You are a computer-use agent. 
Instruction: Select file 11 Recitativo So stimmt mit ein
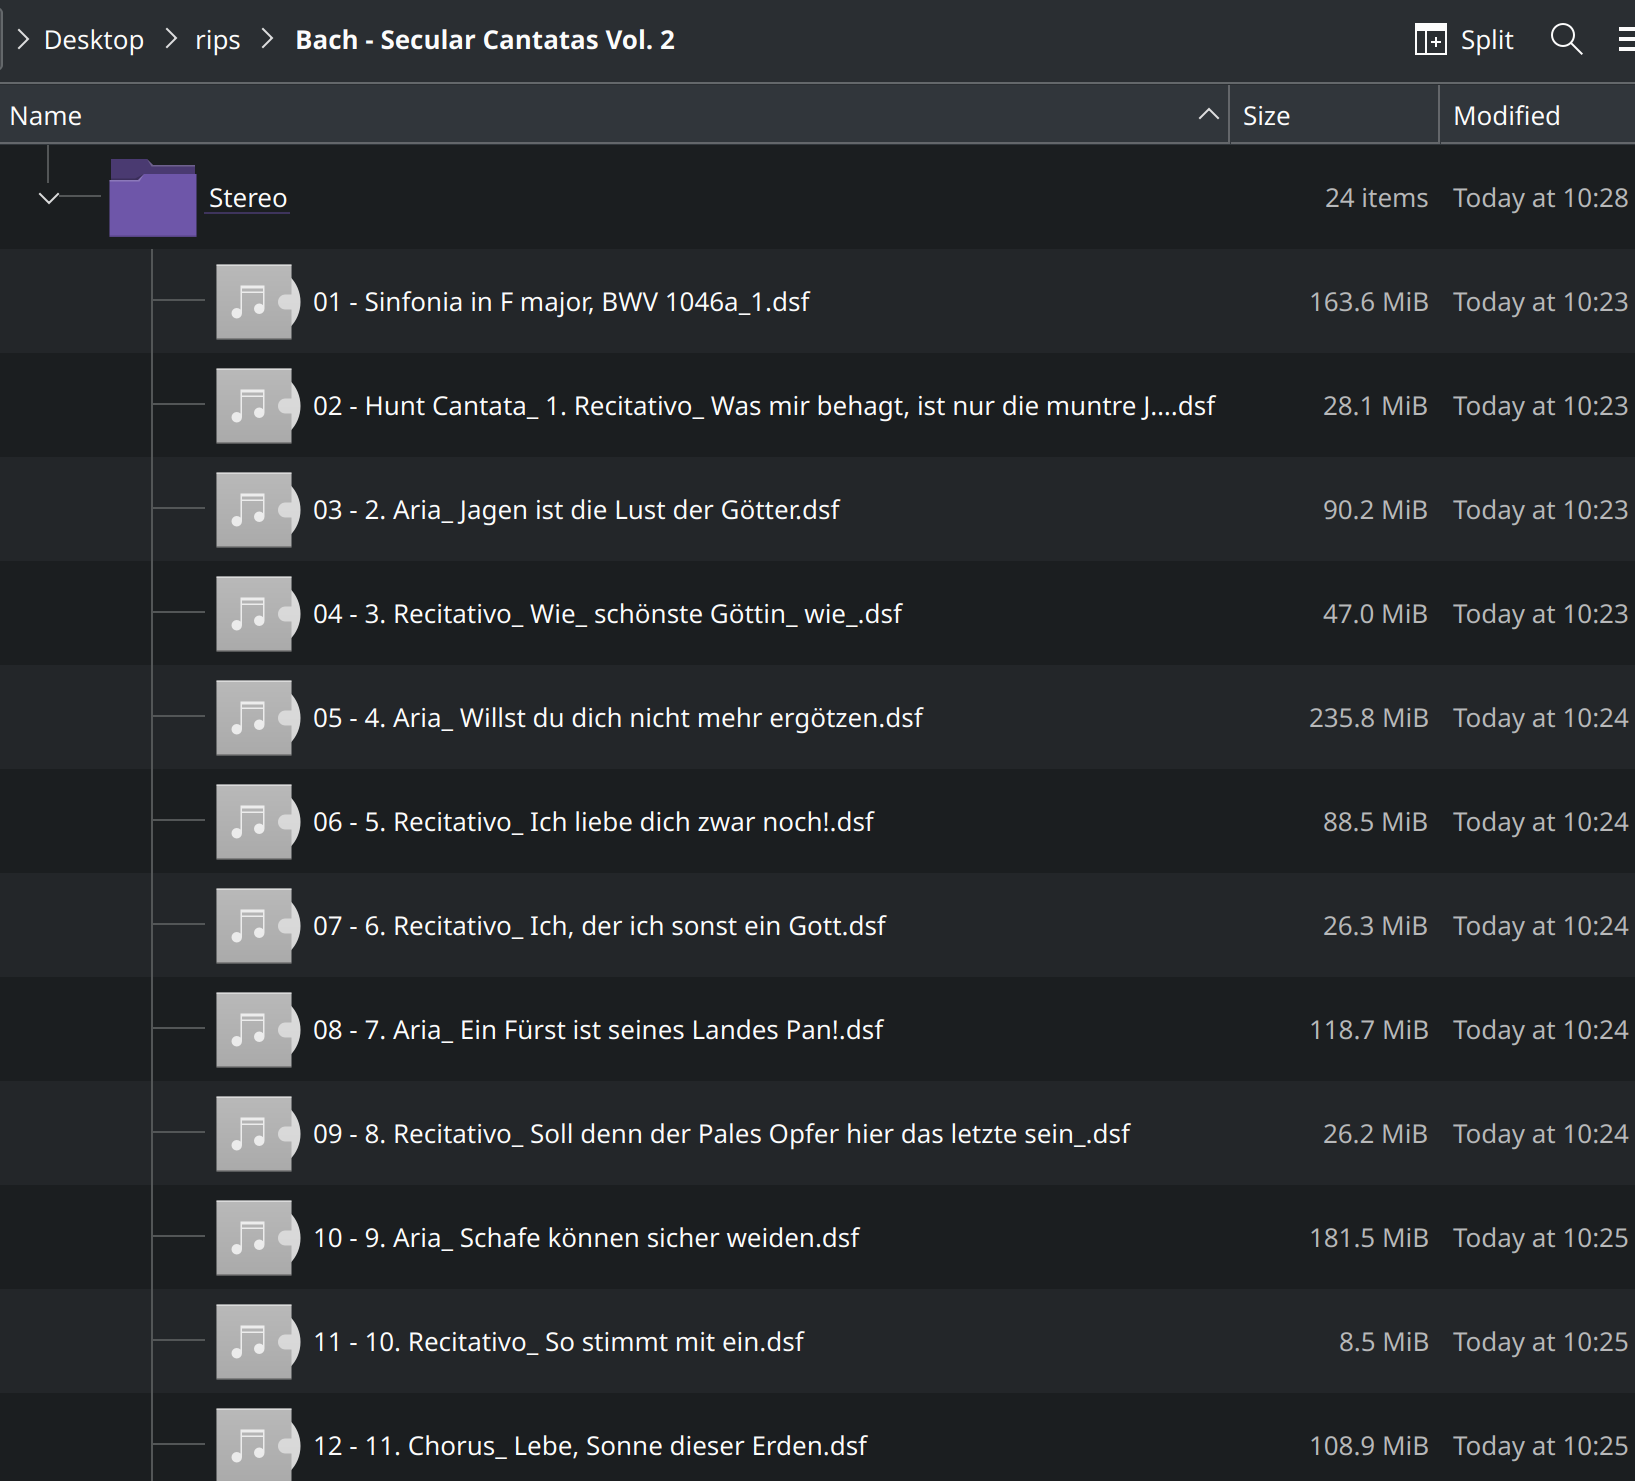(558, 1341)
